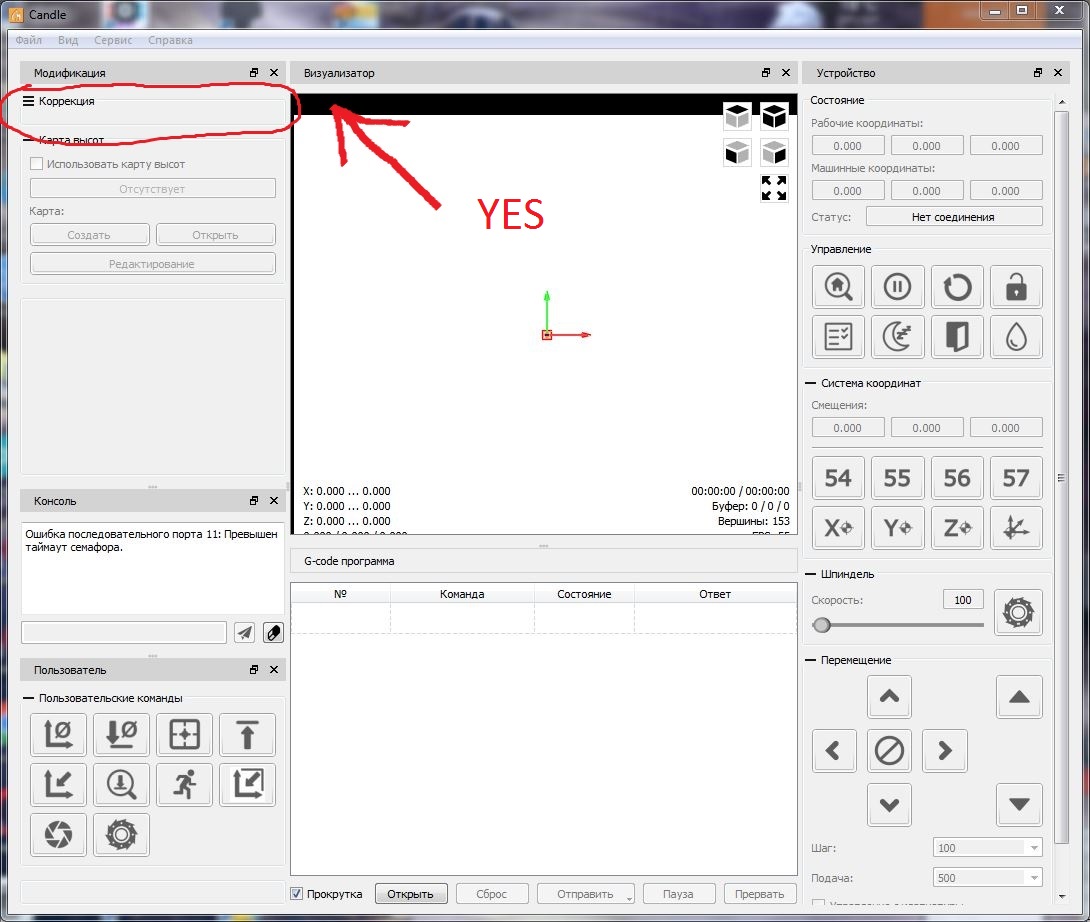Viewport: 1090px width, 922px height.
Task: Click the Создать height map button
Action: click(x=89, y=235)
